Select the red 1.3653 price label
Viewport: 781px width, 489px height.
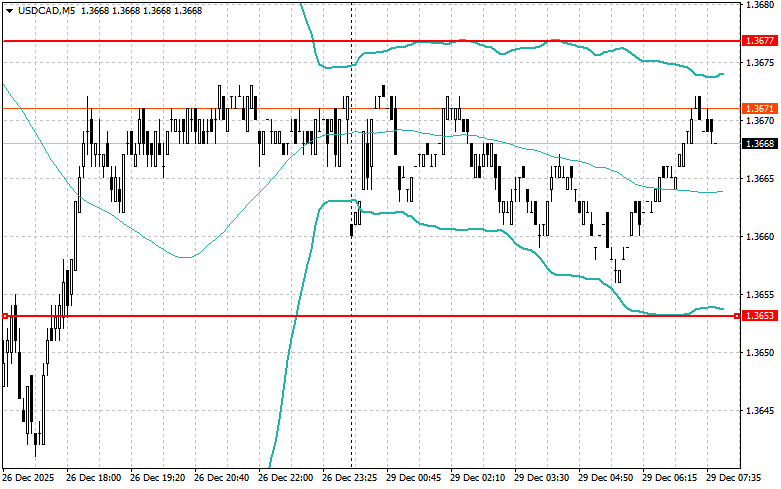760,316
